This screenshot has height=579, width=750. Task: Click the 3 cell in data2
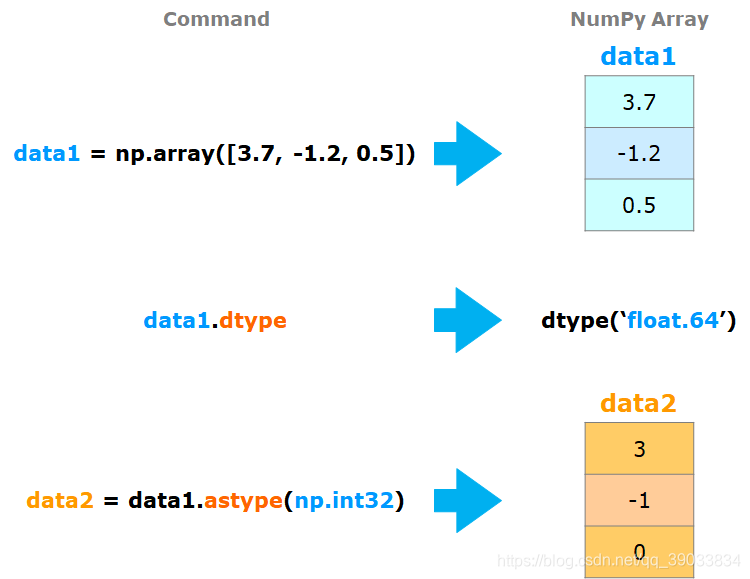point(639,448)
